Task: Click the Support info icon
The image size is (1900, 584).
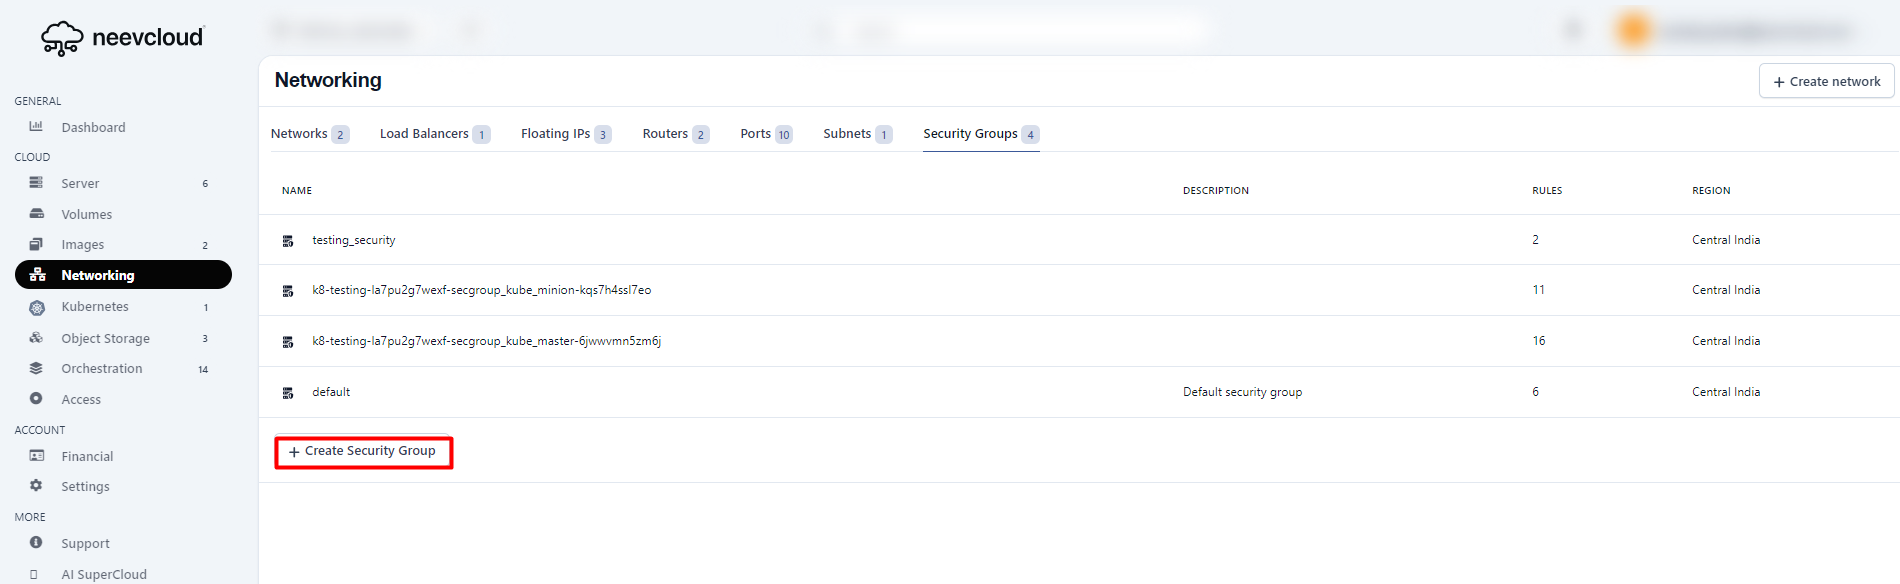Action: (x=36, y=543)
